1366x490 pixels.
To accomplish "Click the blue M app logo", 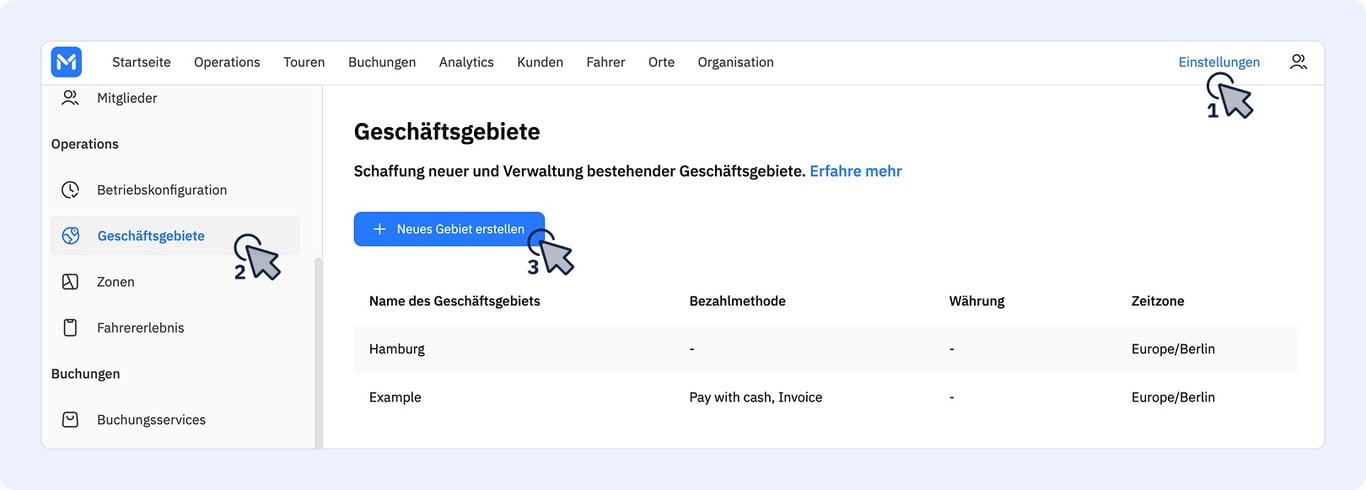I will 66,62.
